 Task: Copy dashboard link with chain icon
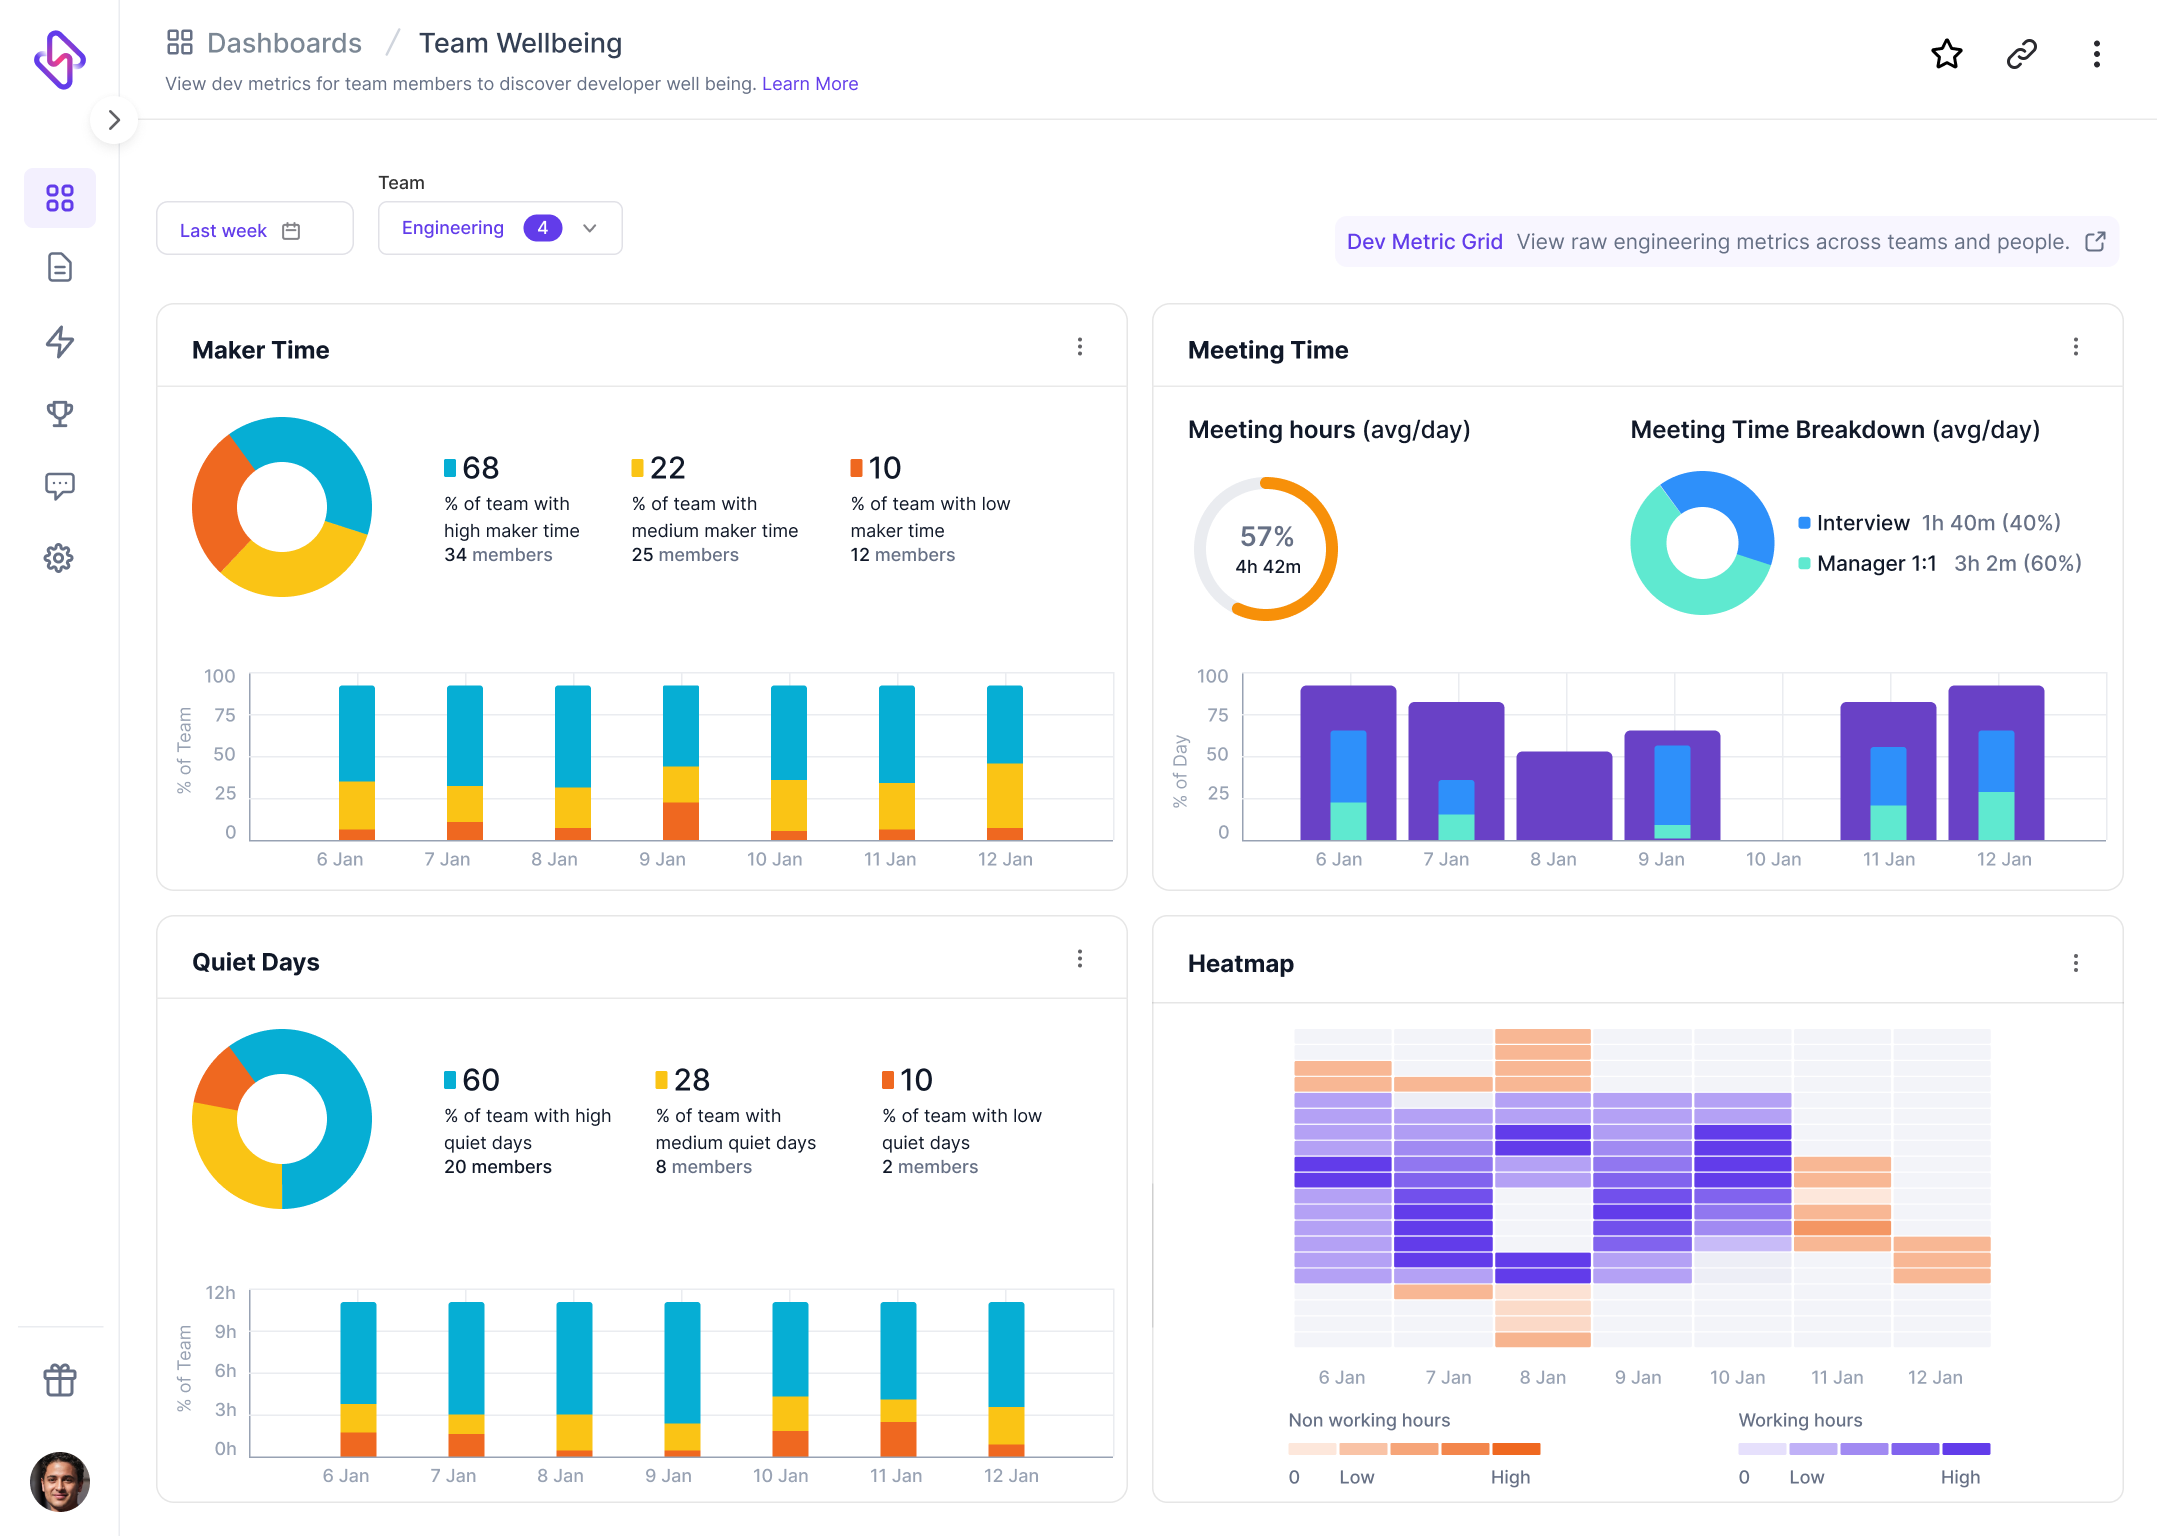pyautogui.click(x=2021, y=54)
